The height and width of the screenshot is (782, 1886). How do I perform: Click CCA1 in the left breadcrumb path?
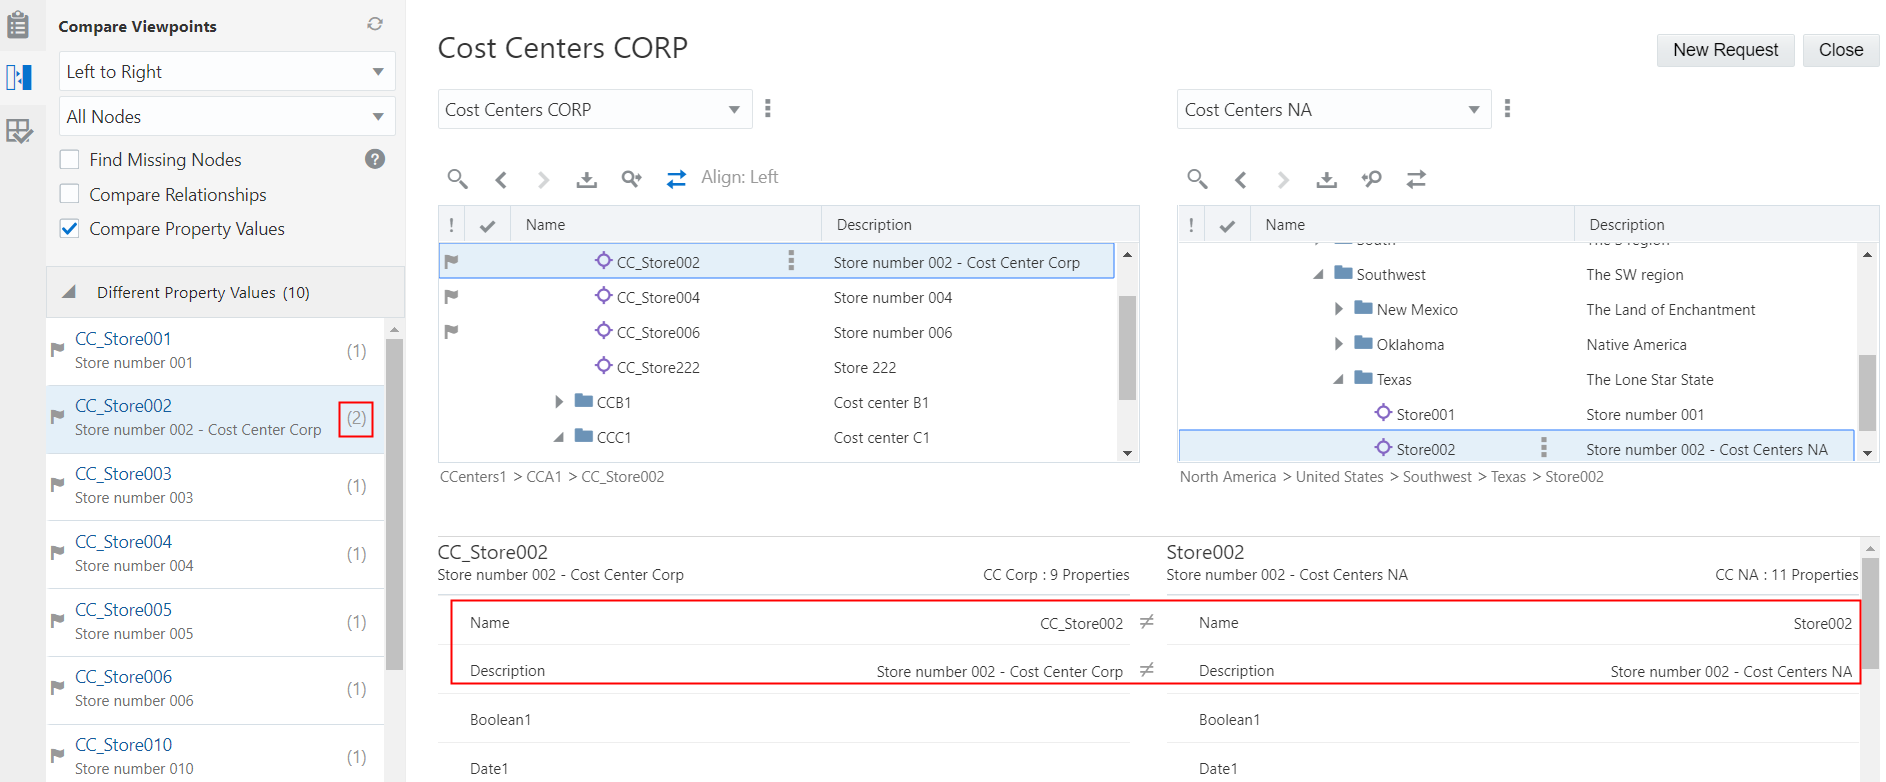coord(544,477)
